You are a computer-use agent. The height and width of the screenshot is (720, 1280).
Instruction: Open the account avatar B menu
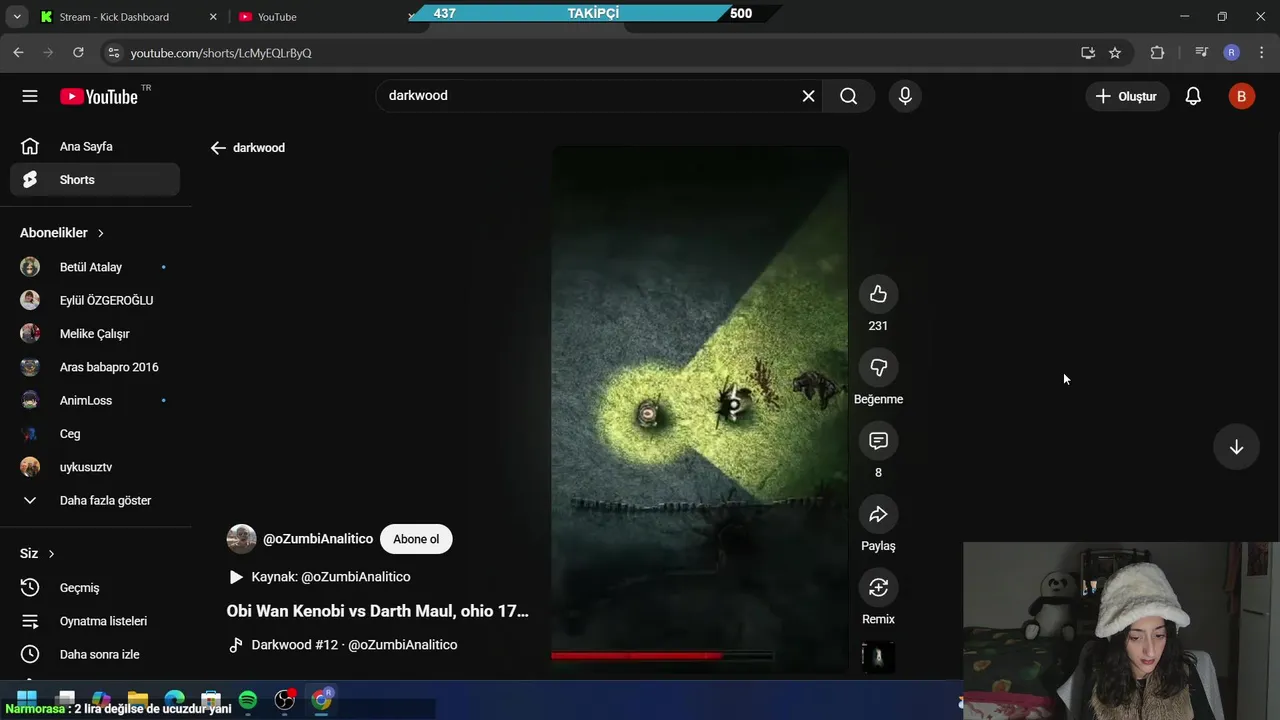[1241, 96]
